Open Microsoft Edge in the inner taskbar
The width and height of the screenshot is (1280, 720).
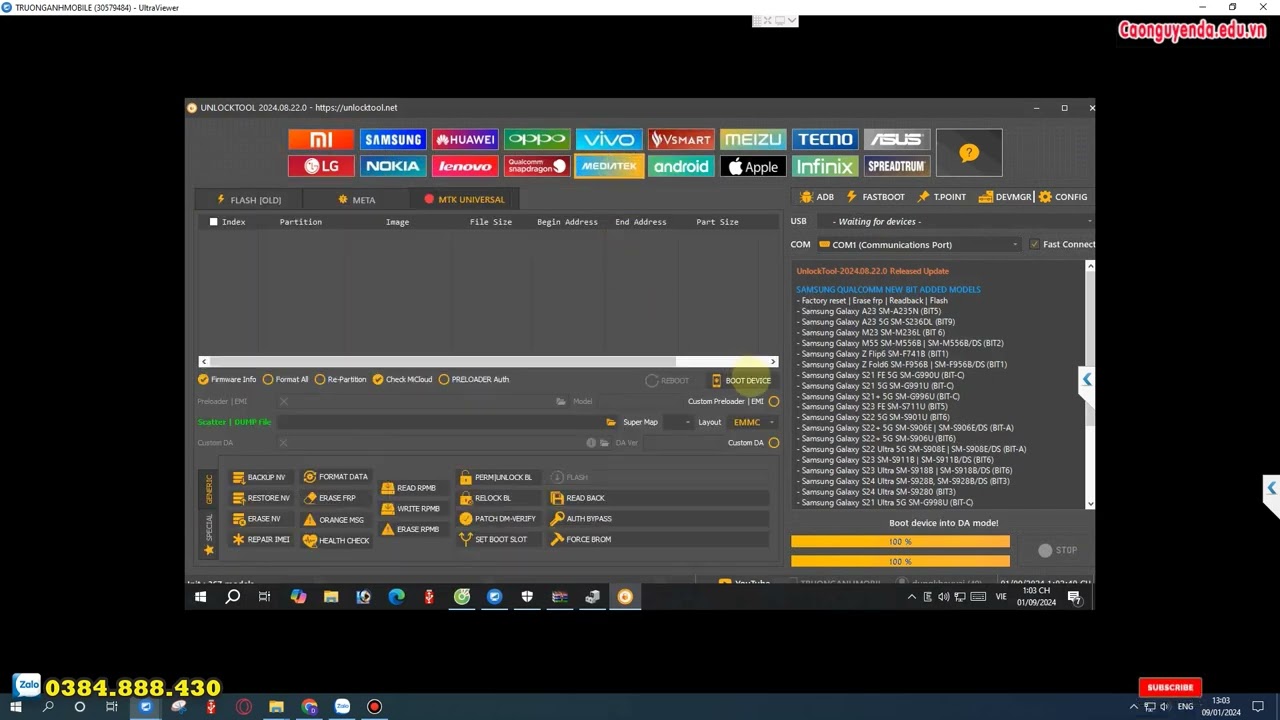(x=396, y=597)
